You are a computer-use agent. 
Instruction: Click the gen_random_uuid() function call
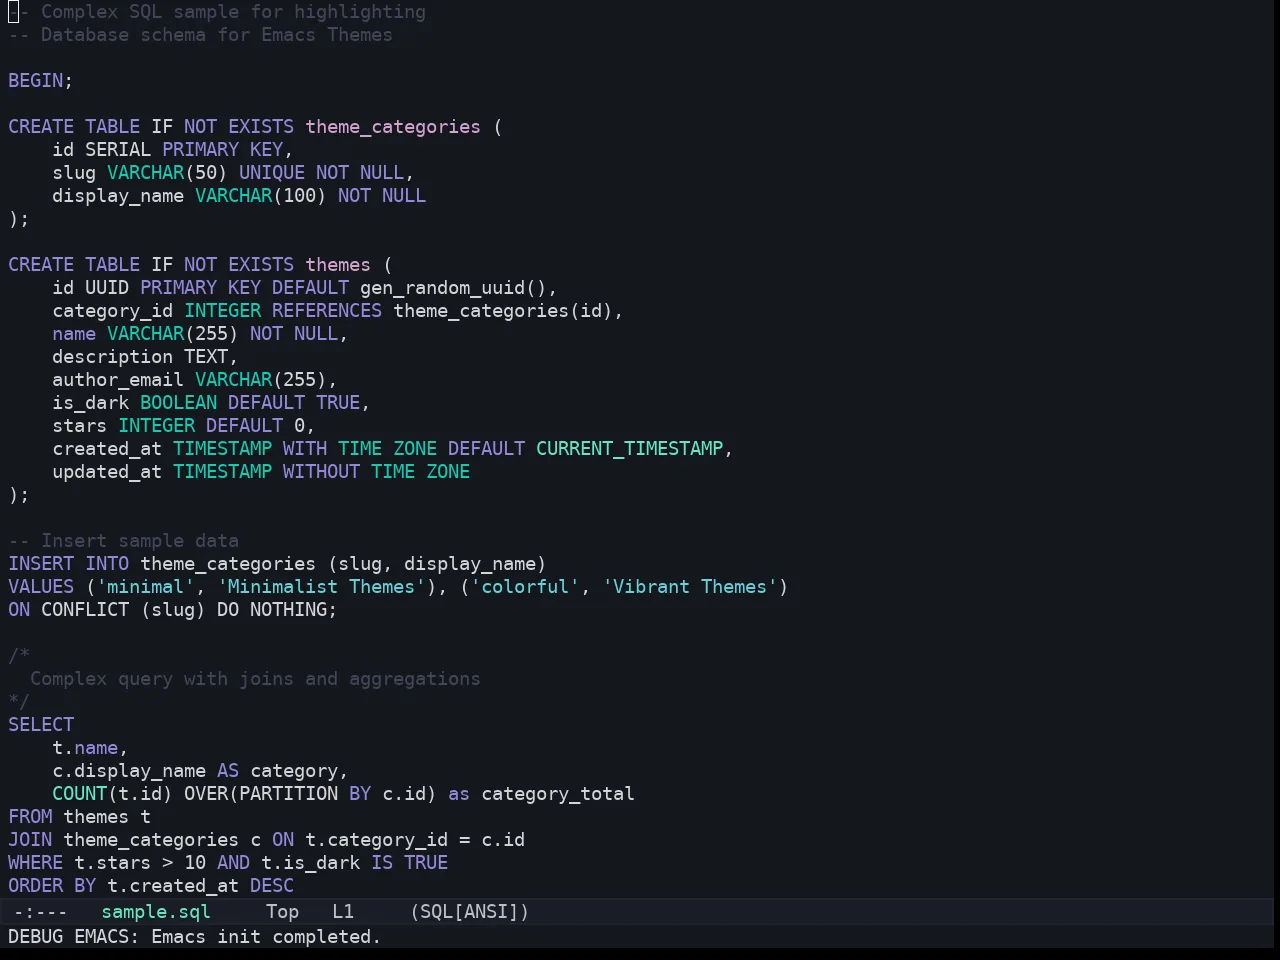click(x=453, y=288)
